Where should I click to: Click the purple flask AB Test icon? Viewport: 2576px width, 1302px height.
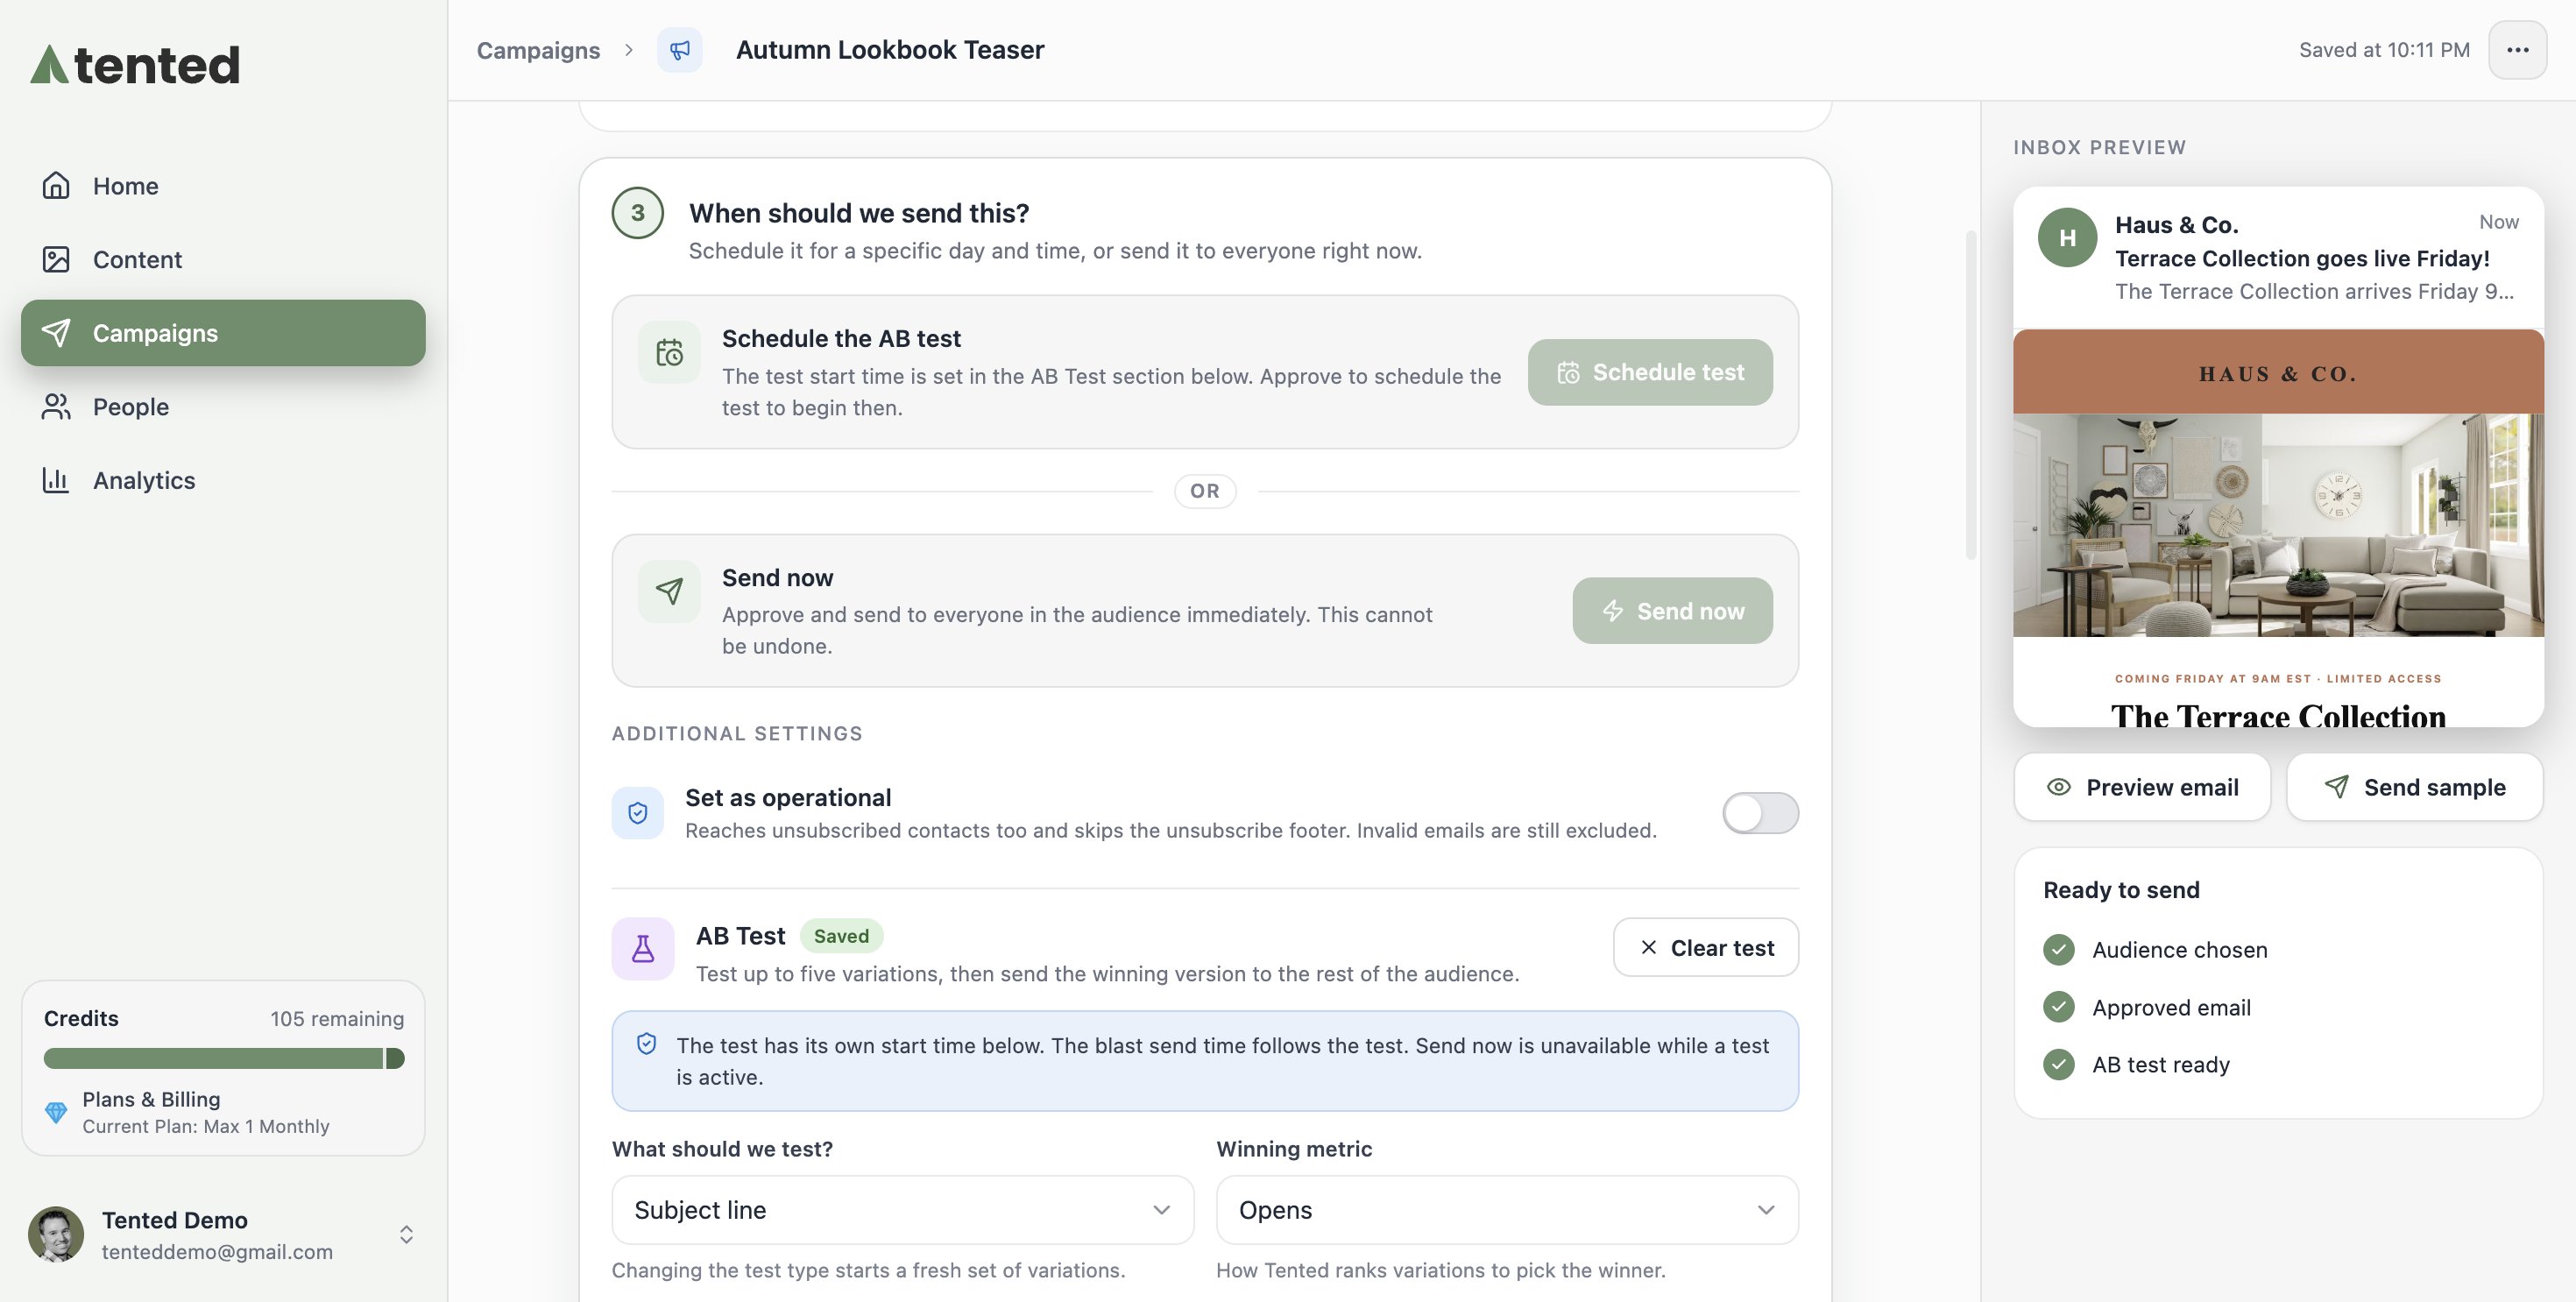pos(643,949)
